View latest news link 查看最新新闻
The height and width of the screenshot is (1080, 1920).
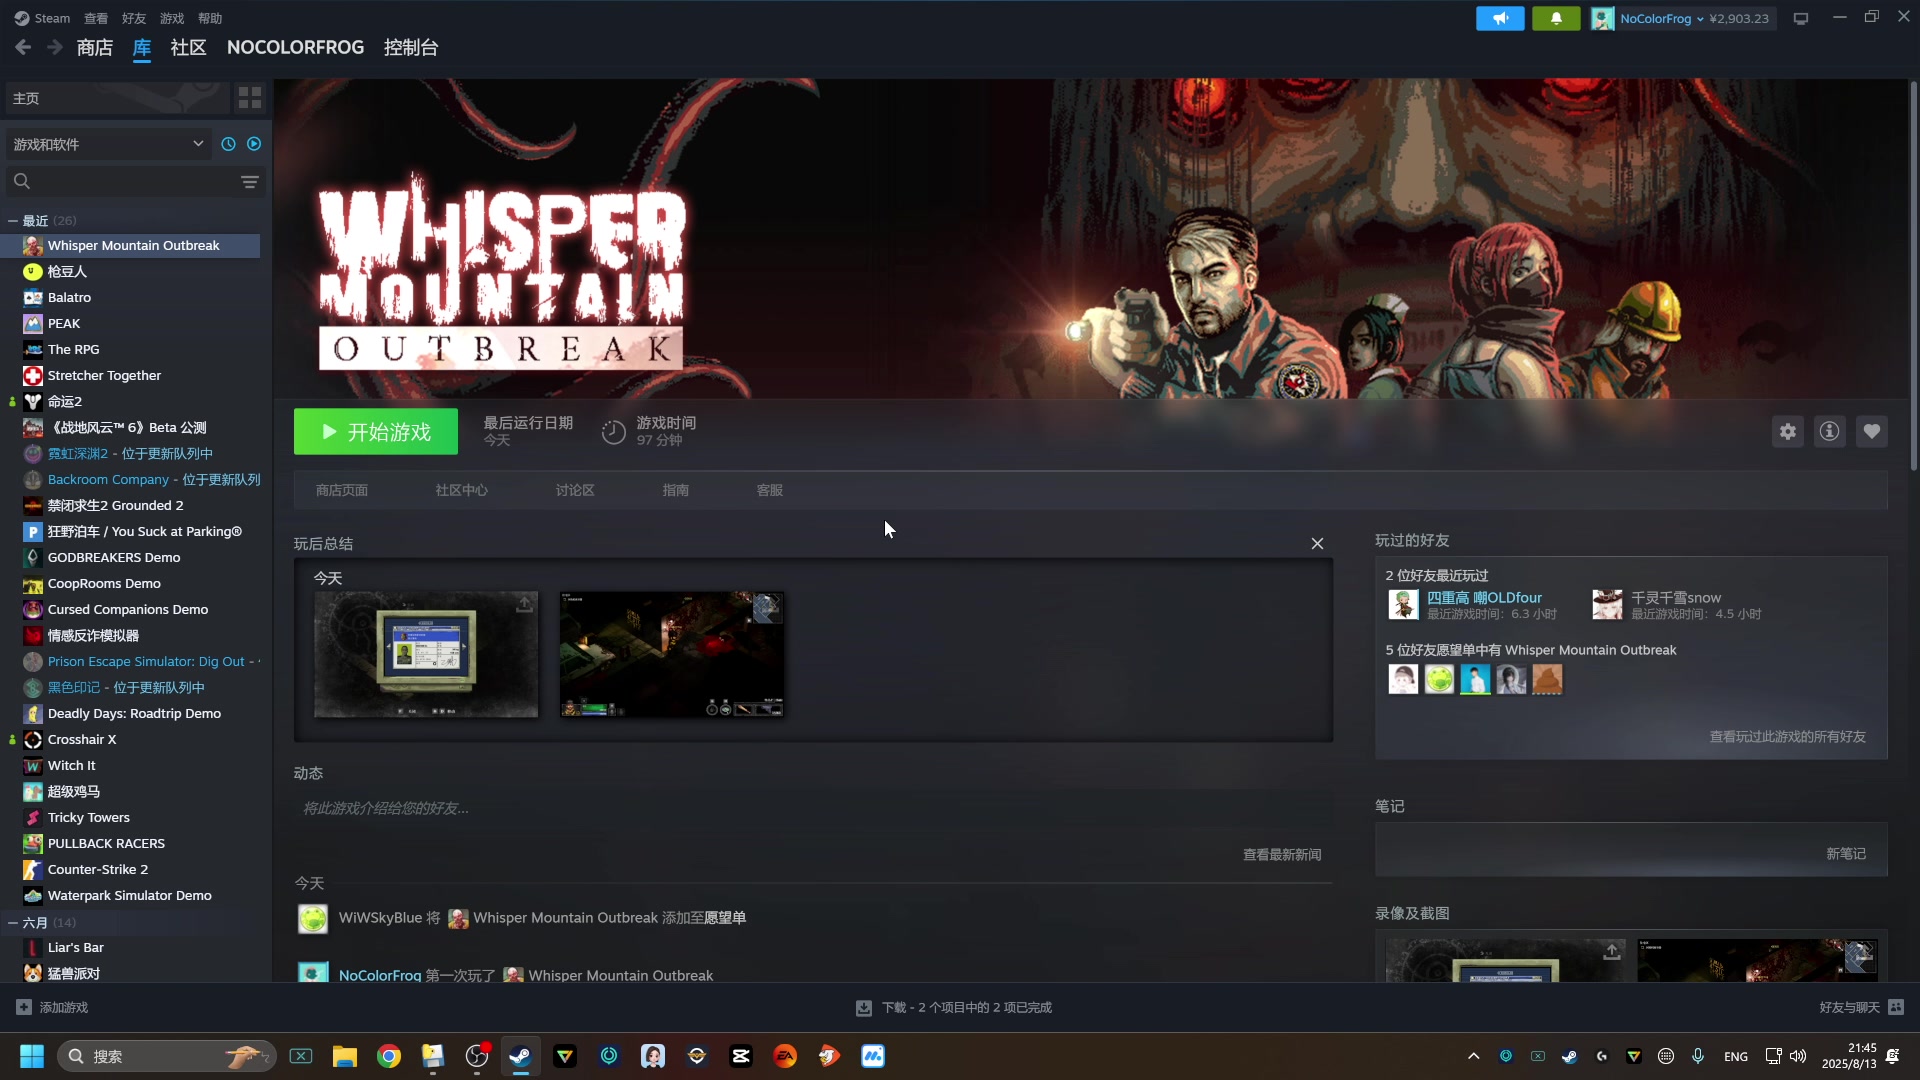tap(1282, 855)
